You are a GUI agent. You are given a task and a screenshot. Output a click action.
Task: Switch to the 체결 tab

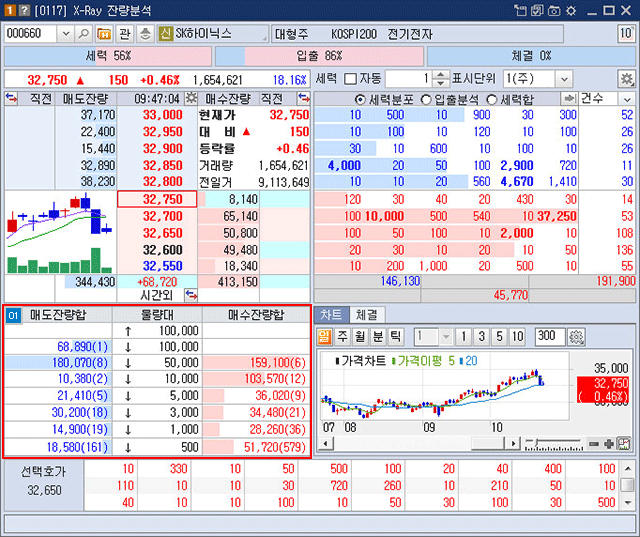tap(366, 315)
